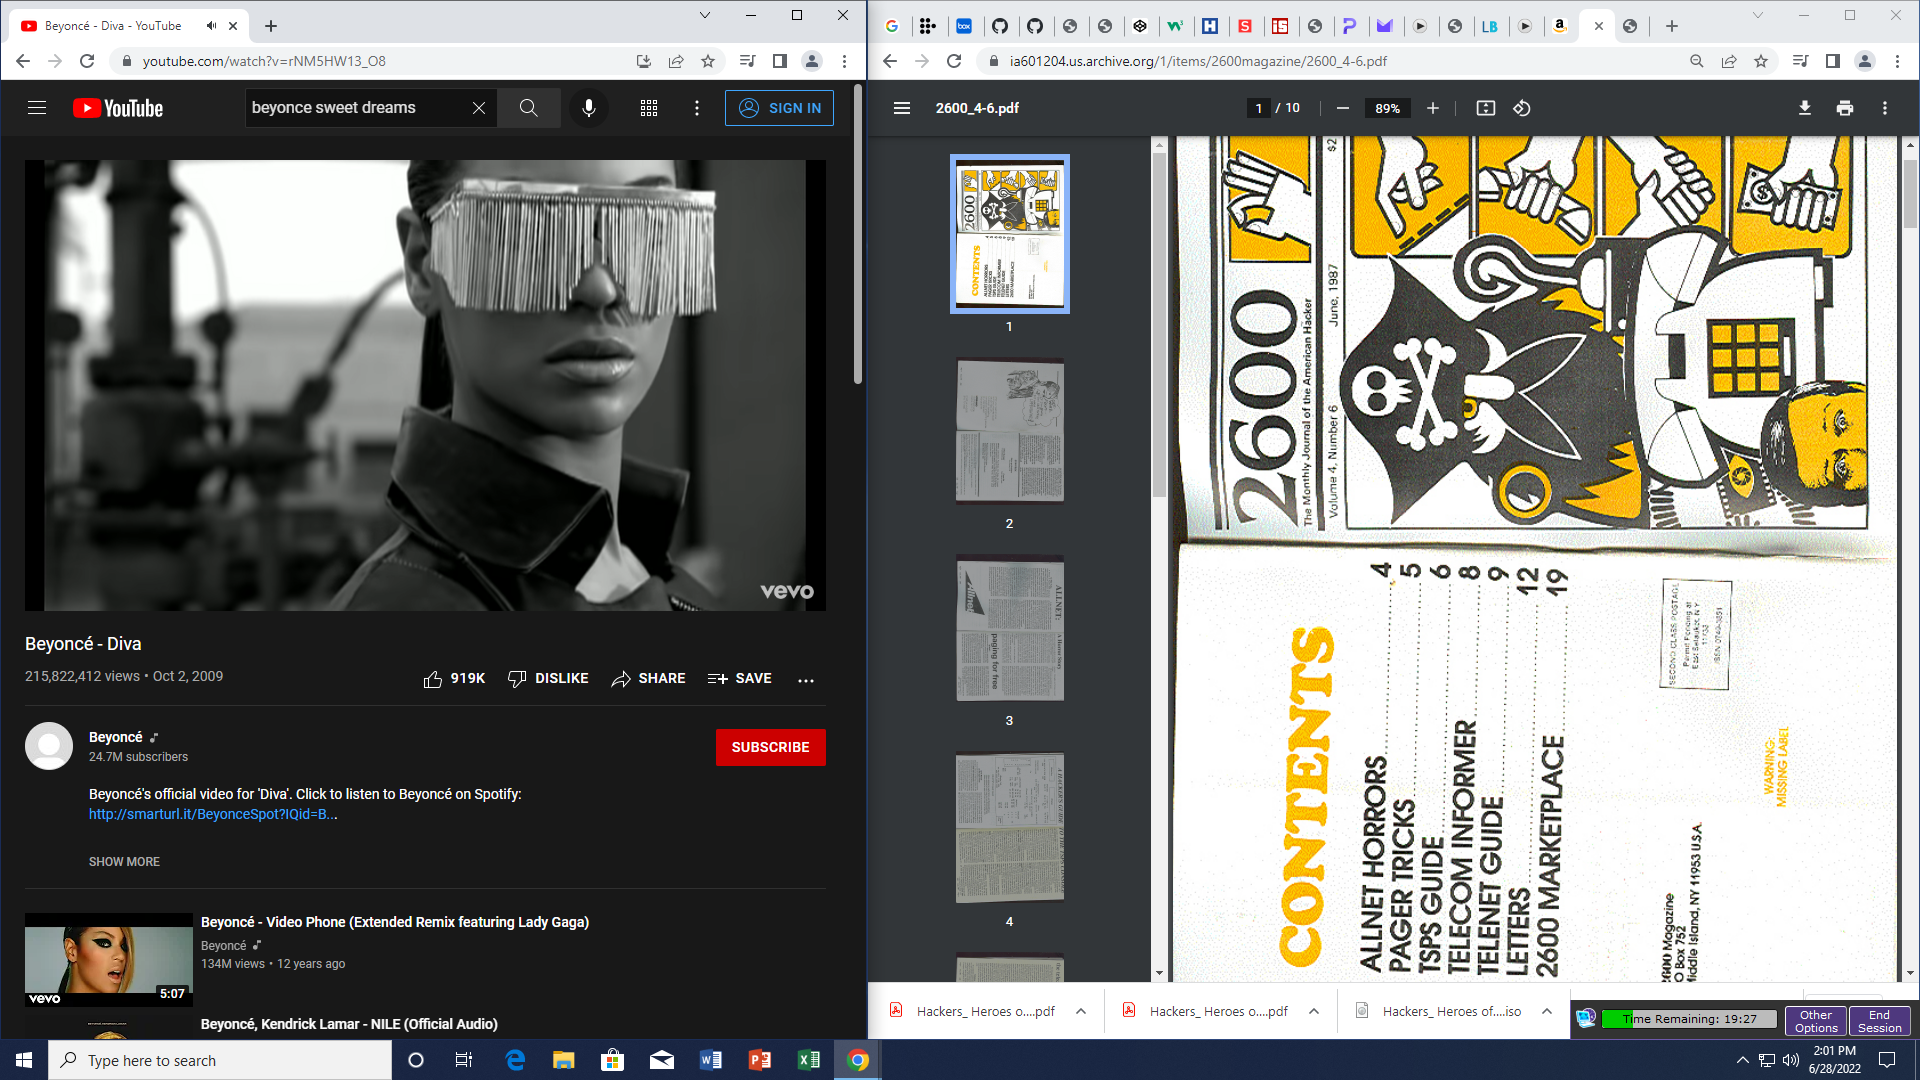
Task: Subscribe to the Beyoncé channel
Action: click(770, 747)
